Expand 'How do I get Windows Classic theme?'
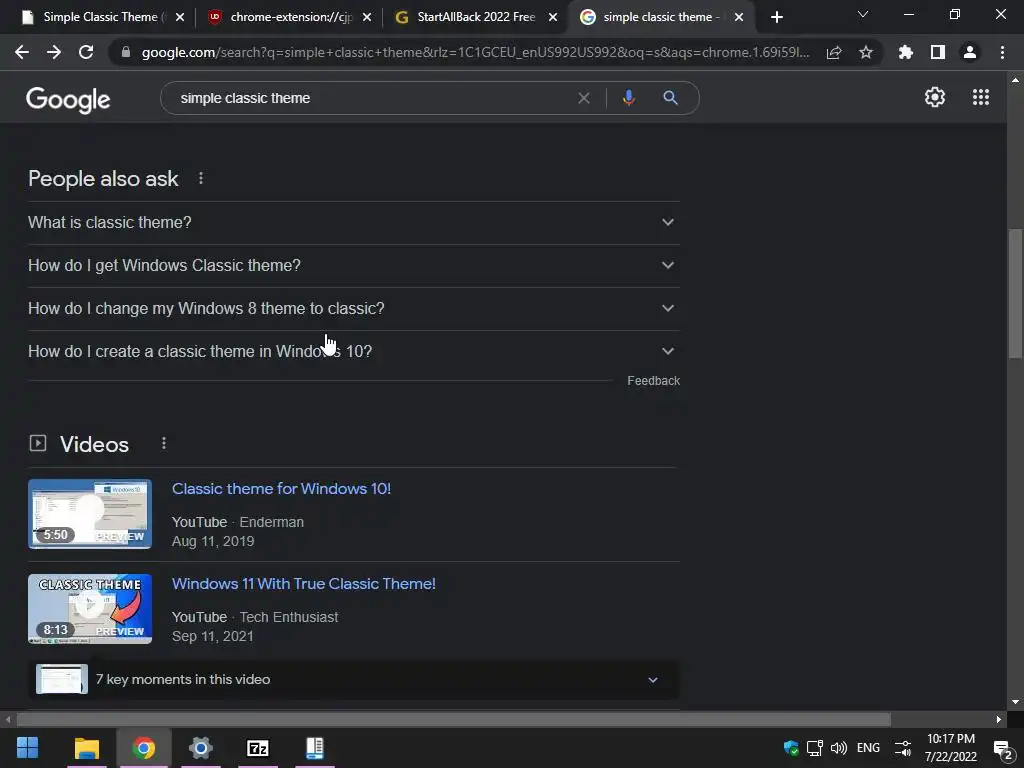 click(x=353, y=266)
